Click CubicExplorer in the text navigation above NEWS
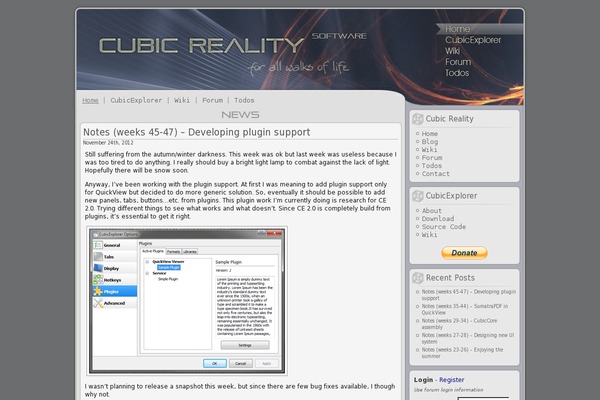The height and width of the screenshot is (400, 600). pyautogui.click(x=136, y=100)
